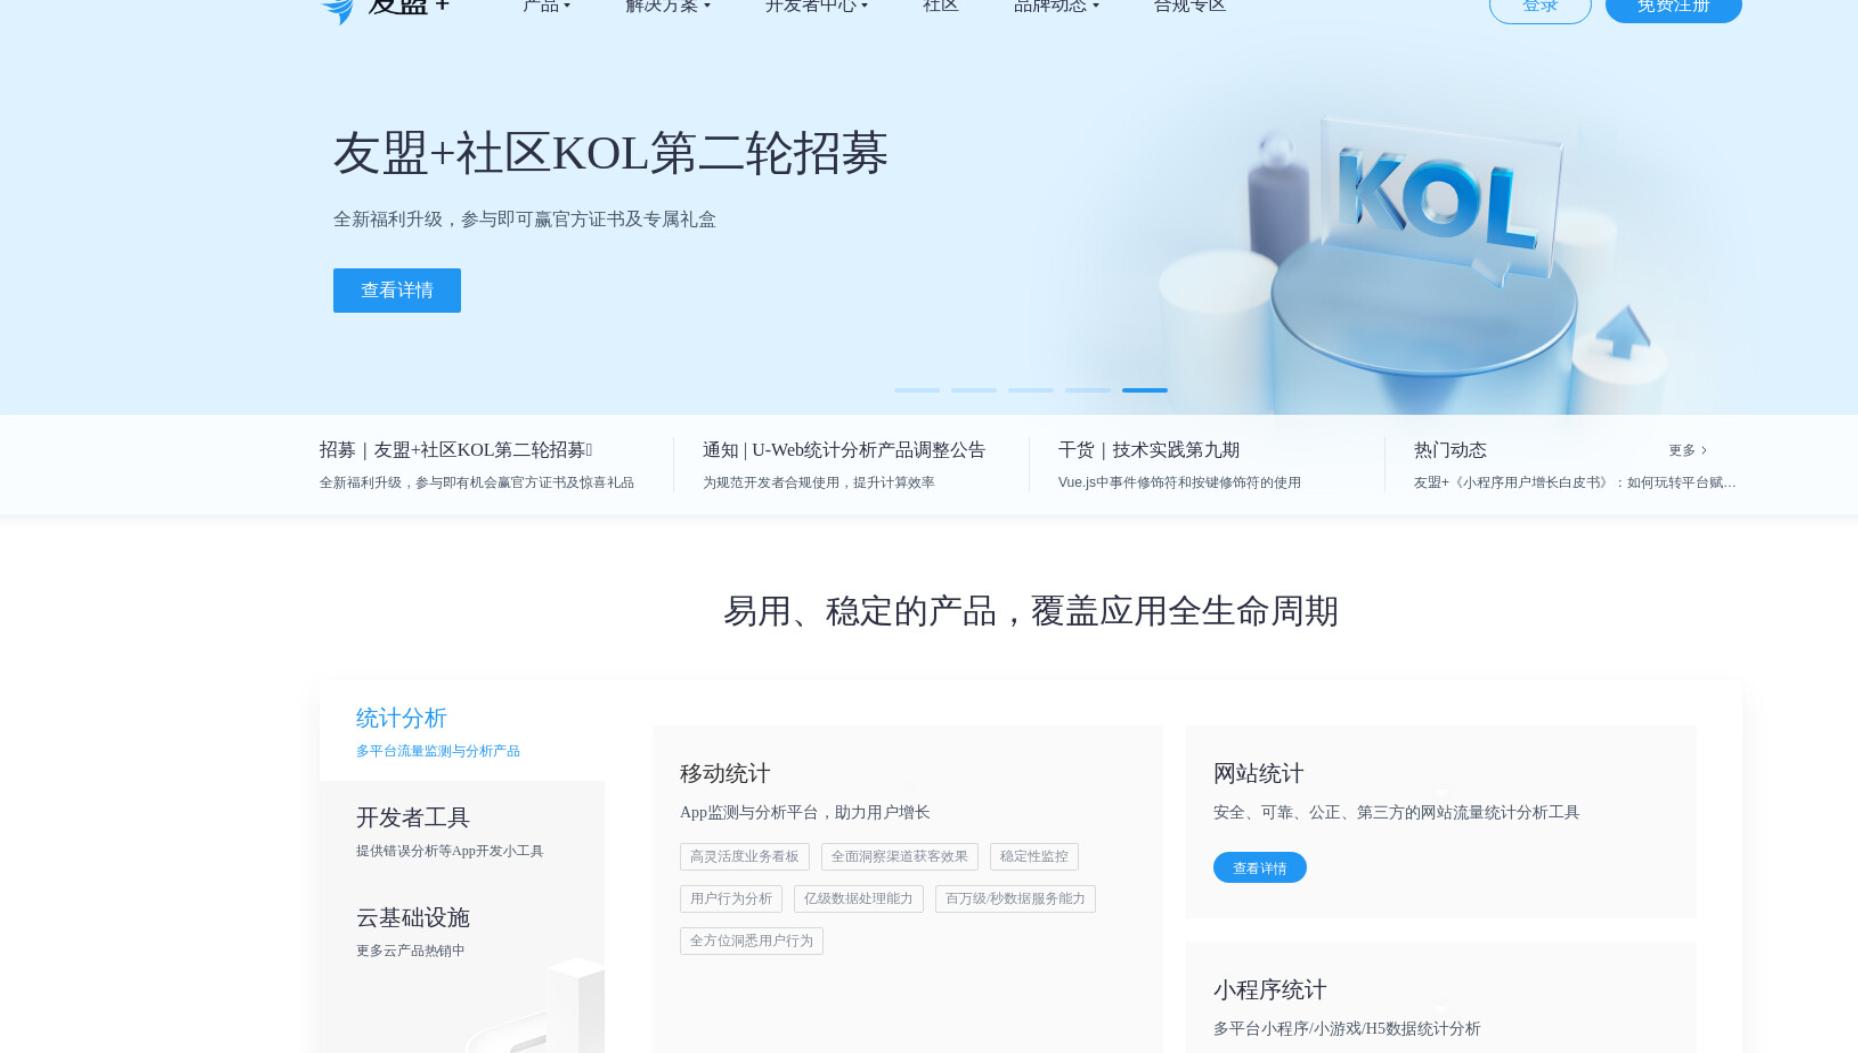Image resolution: width=1858 pixels, height=1053 pixels.
Task: Click the App监测与分析平台，助力用户增长 description
Action: click(805, 812)
